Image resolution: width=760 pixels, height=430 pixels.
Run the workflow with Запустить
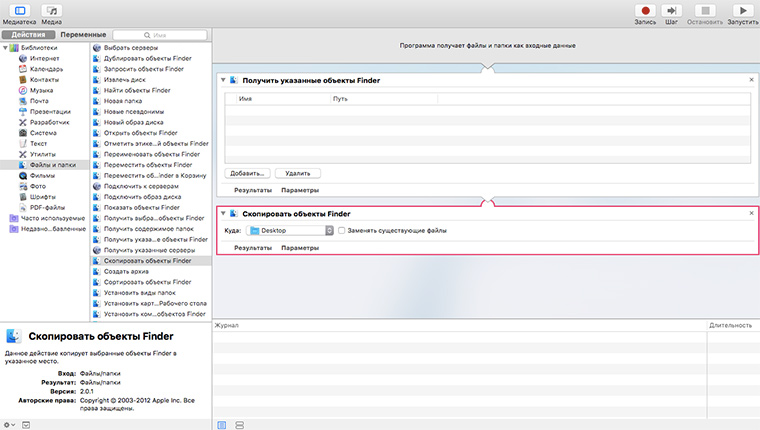743,10
